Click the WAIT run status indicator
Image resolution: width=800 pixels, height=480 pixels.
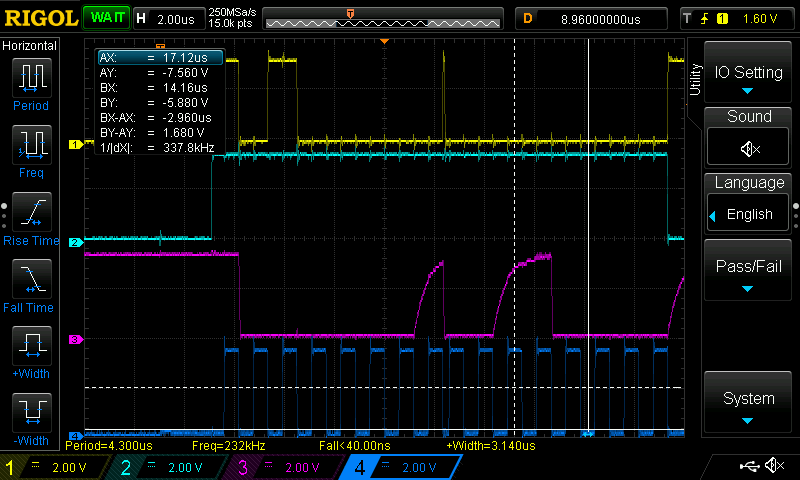click(107, 18)
